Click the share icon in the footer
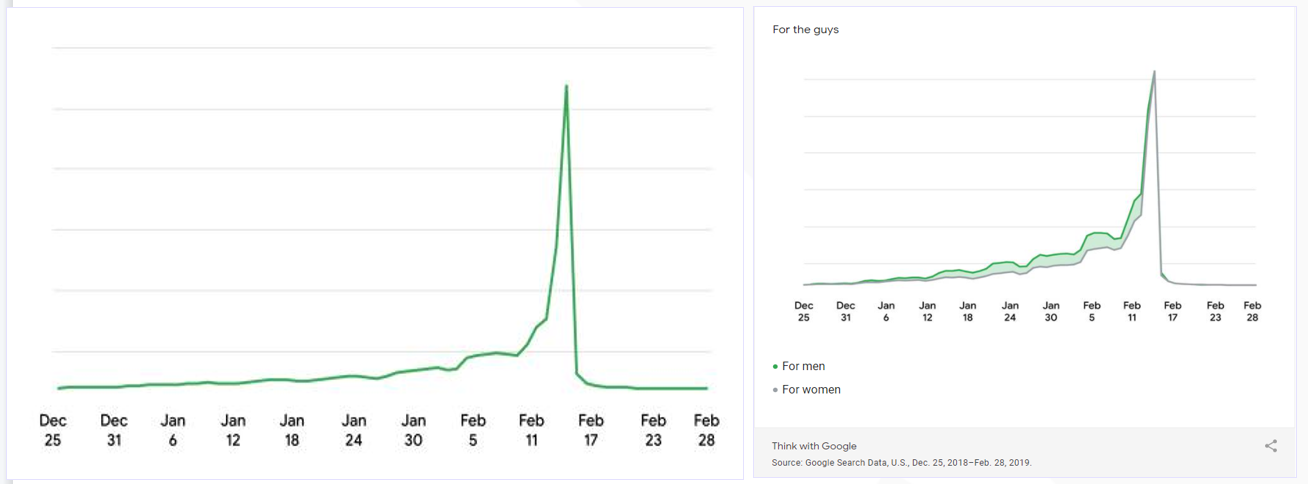 tap(1271, 446)
